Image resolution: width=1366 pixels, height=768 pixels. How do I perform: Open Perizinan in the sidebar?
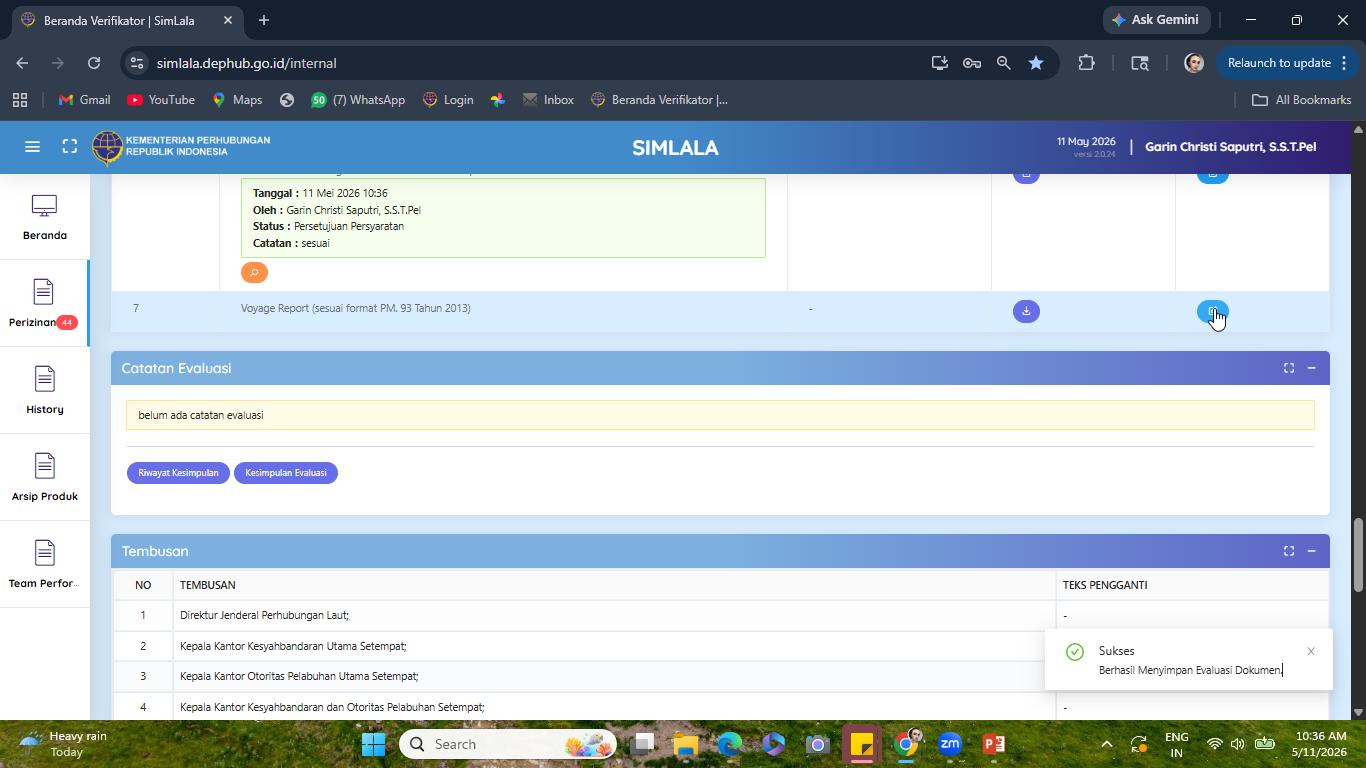(x=44, y=304)
